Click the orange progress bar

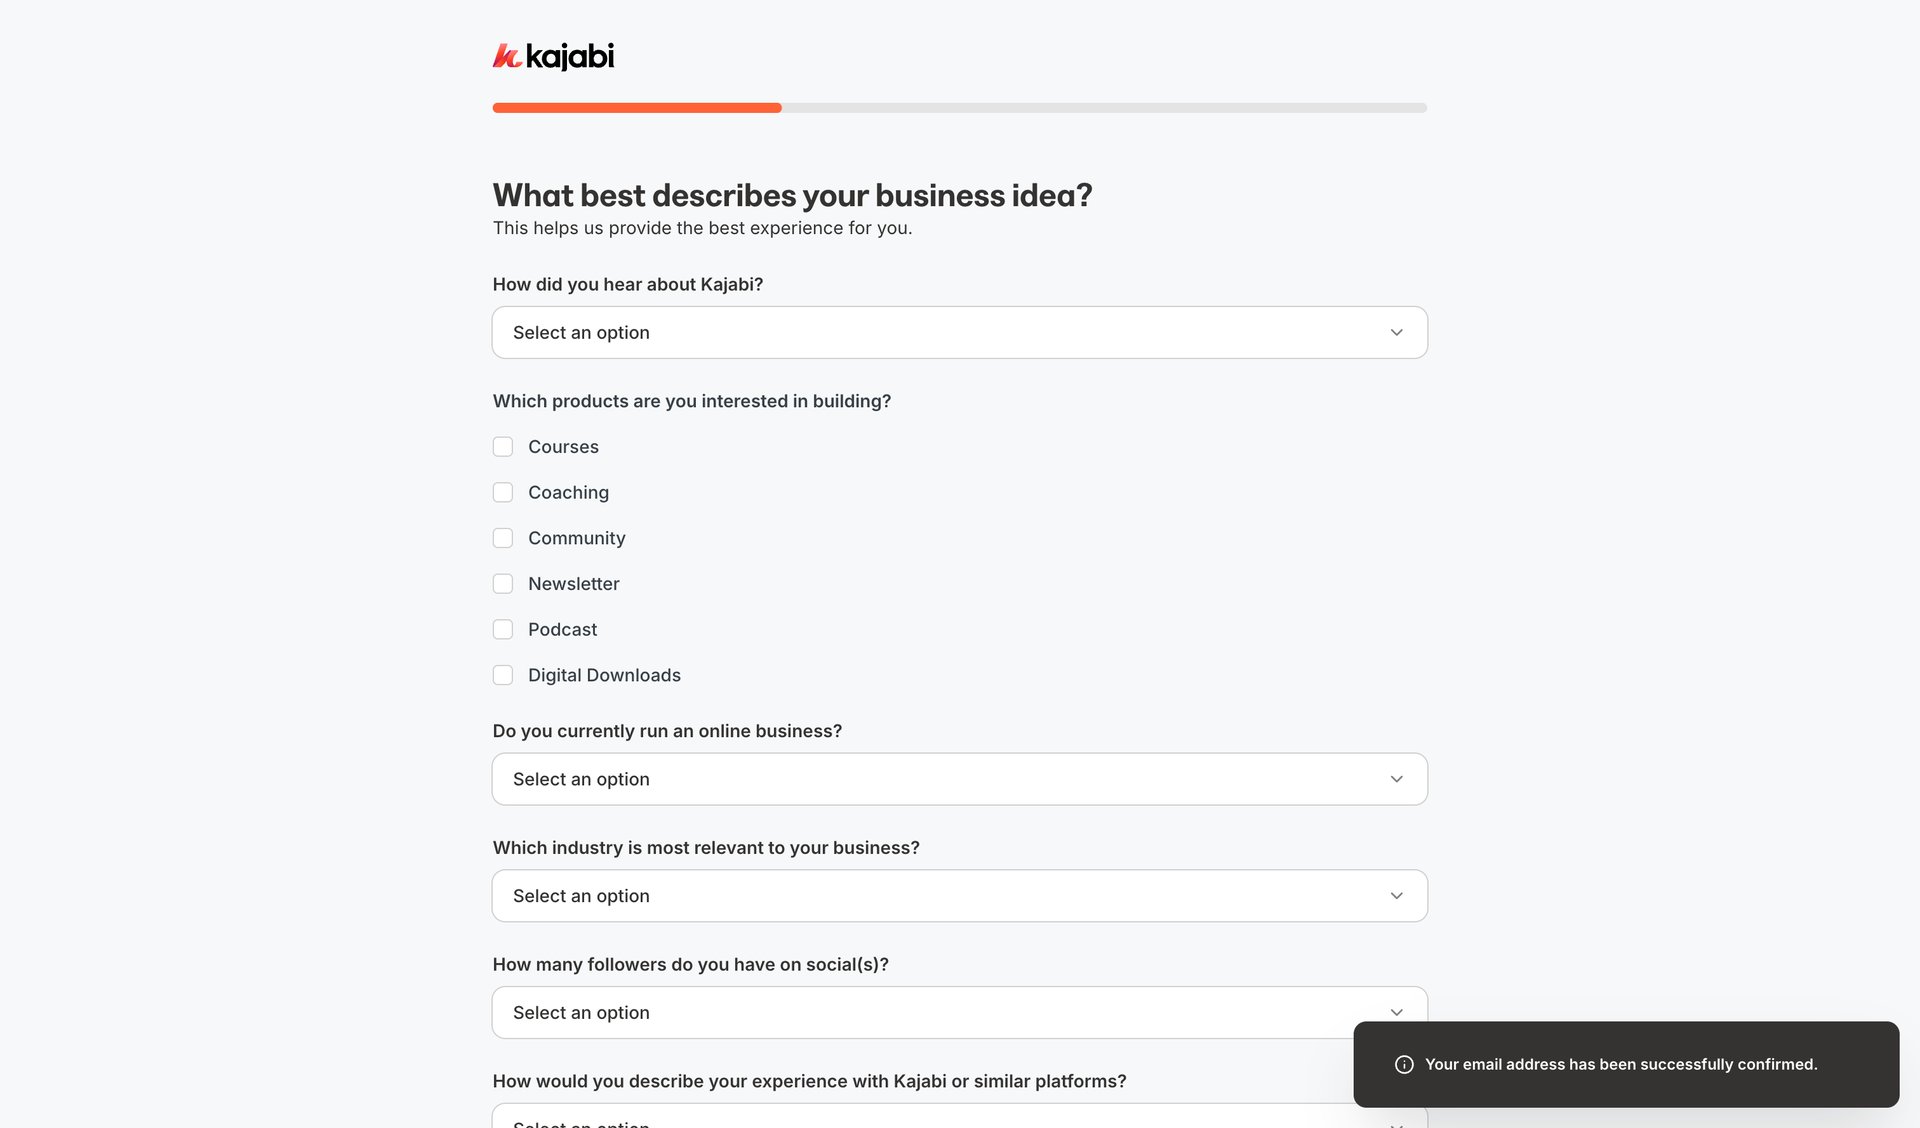coord(637,107)
